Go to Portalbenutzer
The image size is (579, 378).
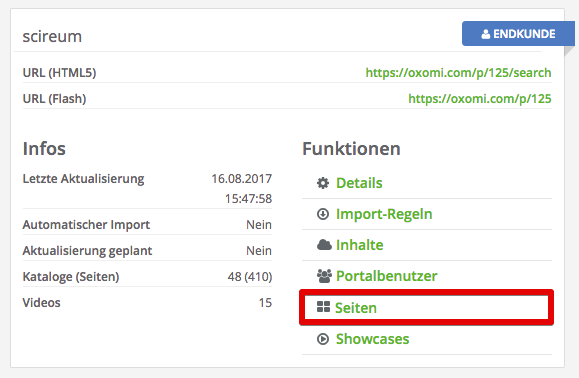pos(387,276)
